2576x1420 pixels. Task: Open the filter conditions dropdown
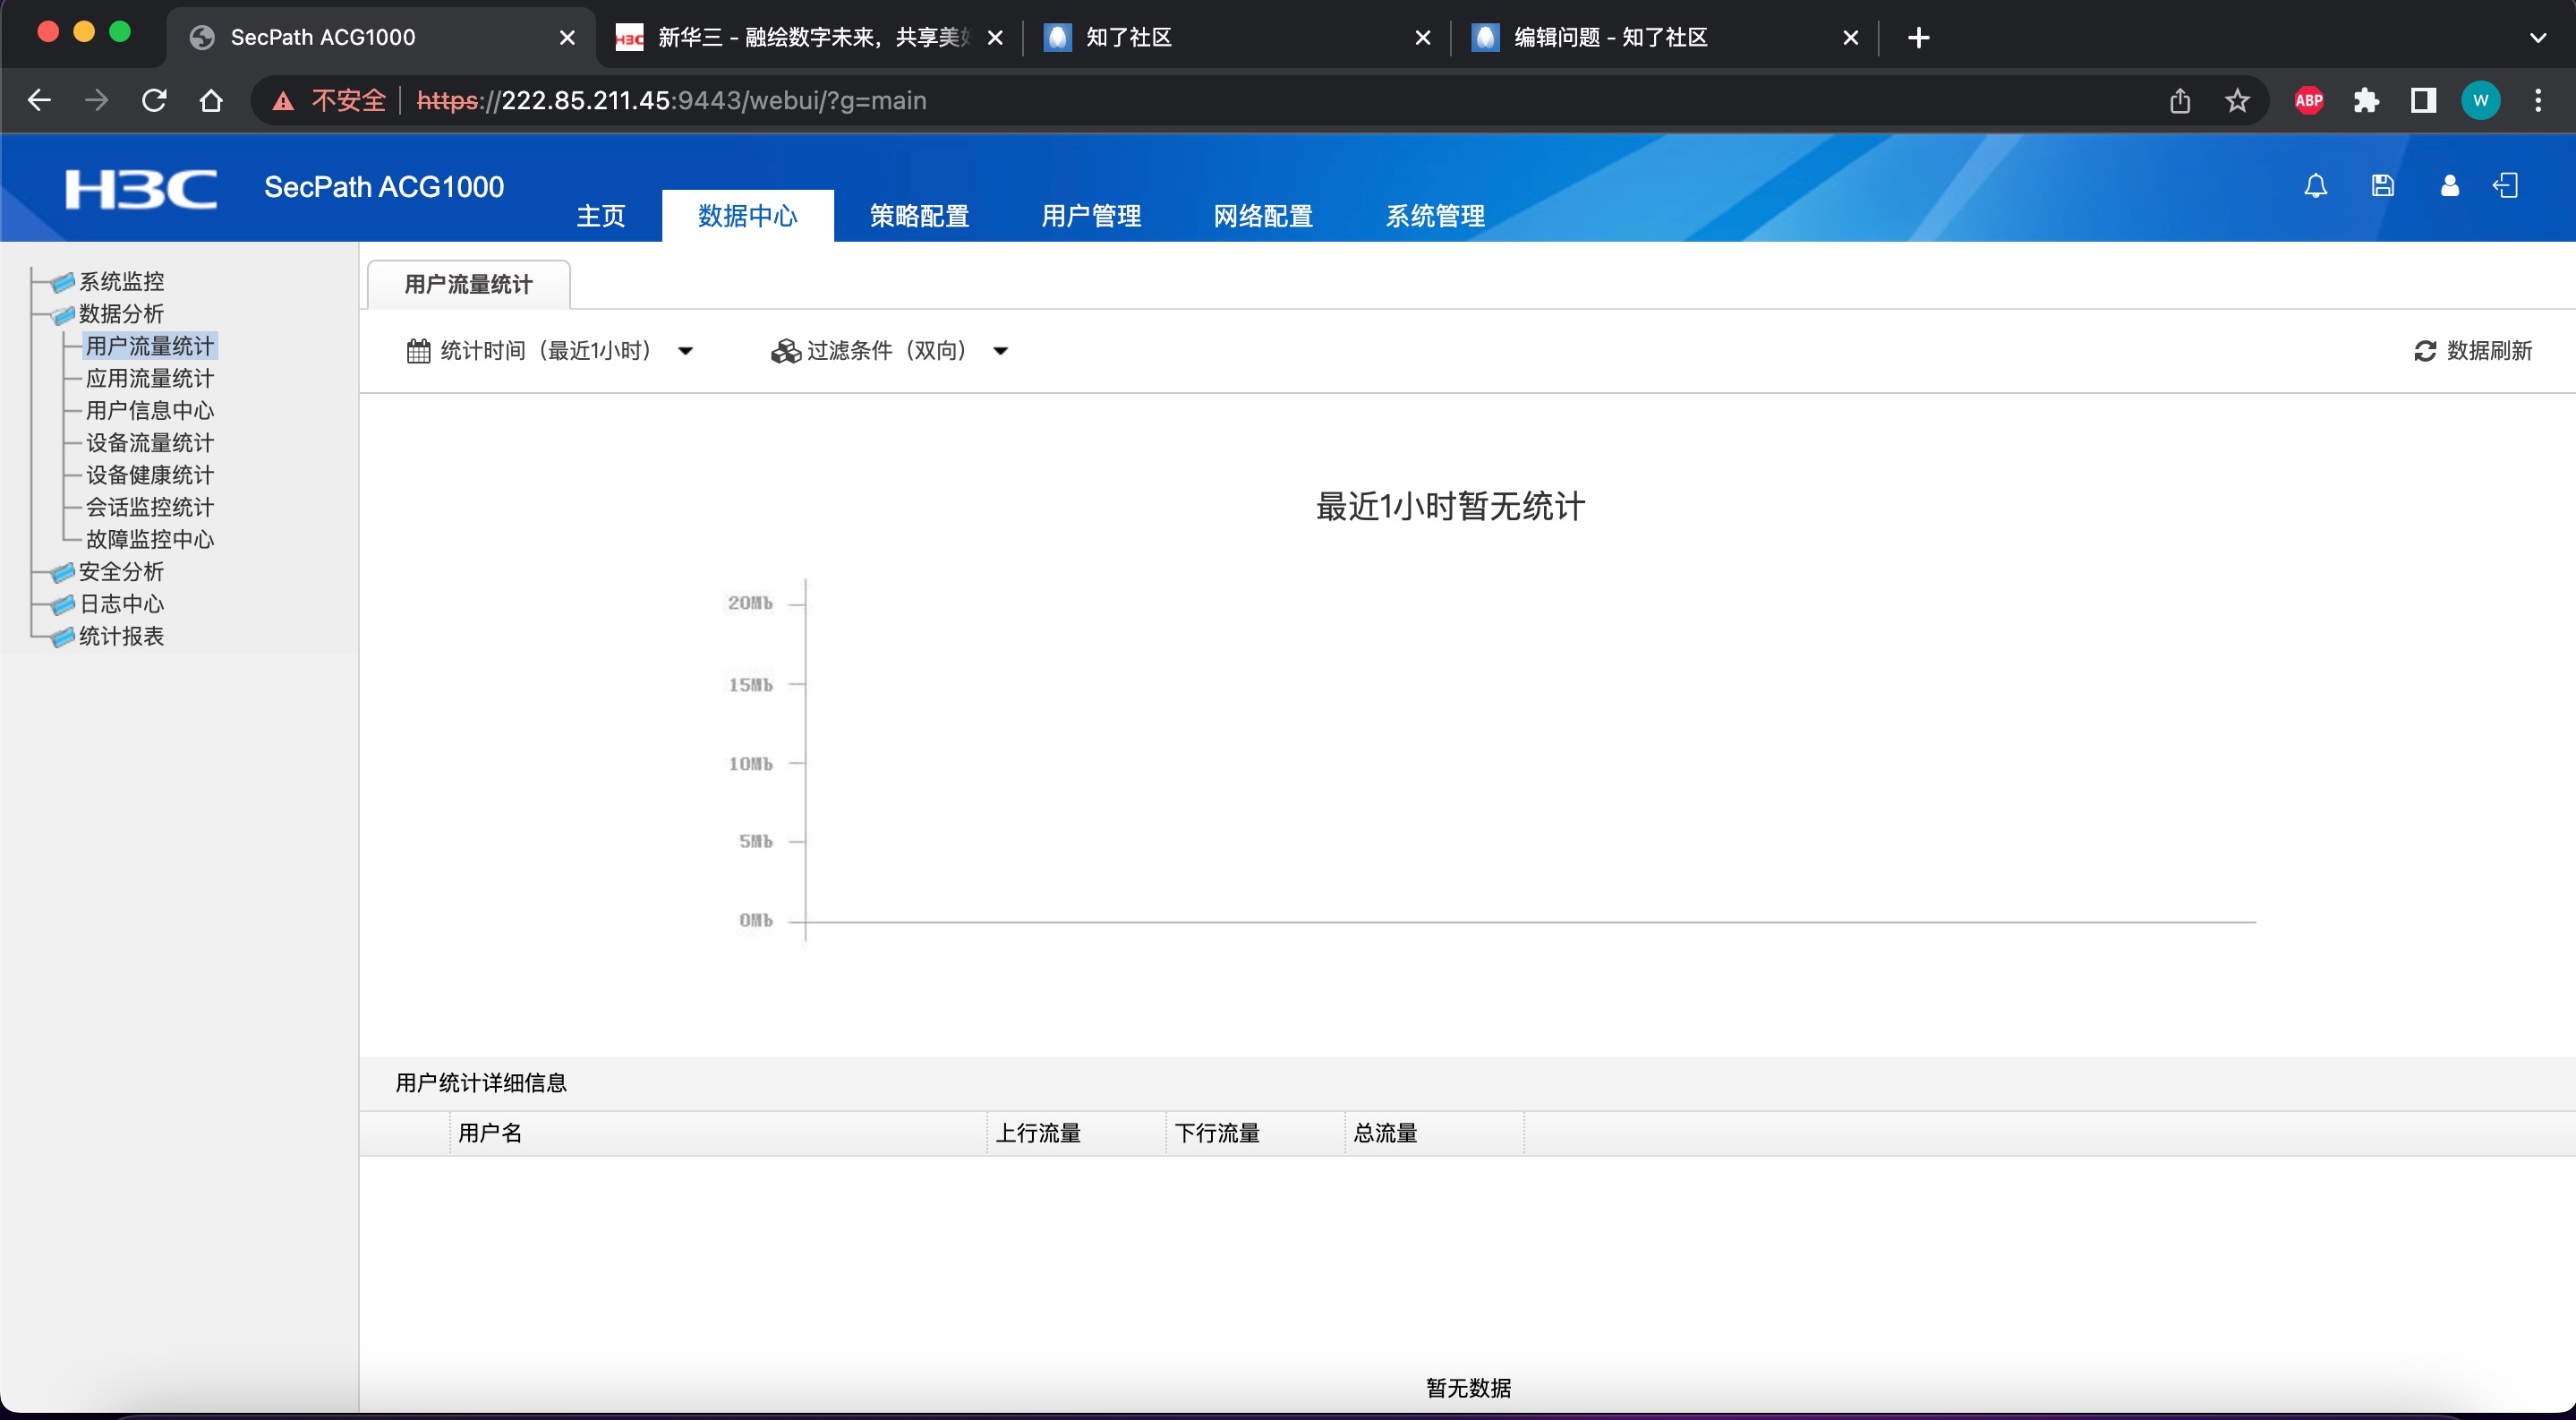[889, 351]
